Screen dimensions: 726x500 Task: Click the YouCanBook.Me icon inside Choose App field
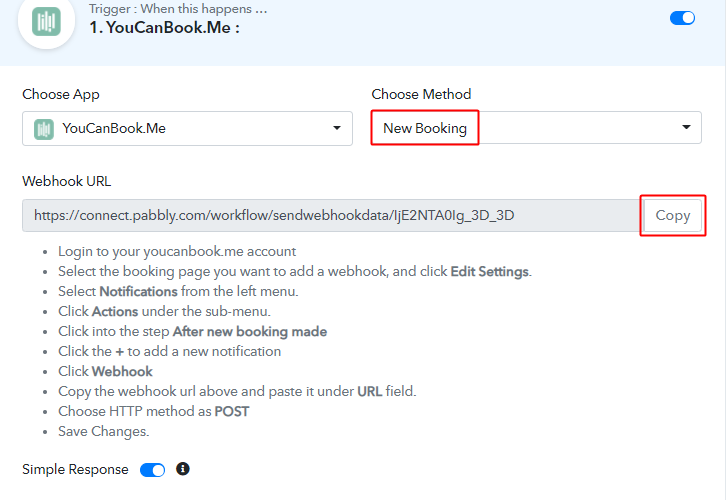click(44, 129)
